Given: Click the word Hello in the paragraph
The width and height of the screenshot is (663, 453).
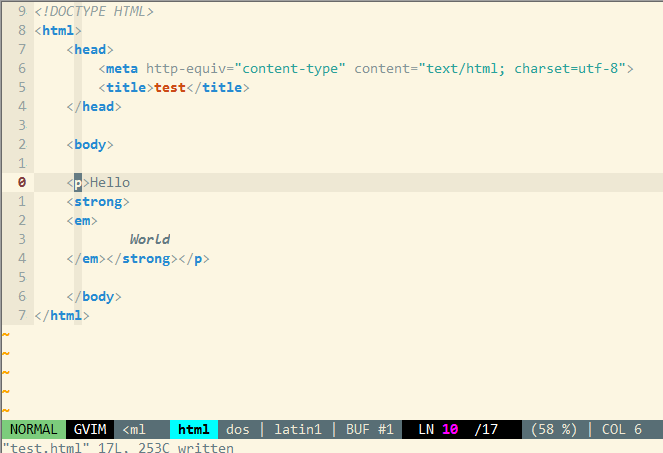Looking at the screenshot, I should (x=110, y=183).
